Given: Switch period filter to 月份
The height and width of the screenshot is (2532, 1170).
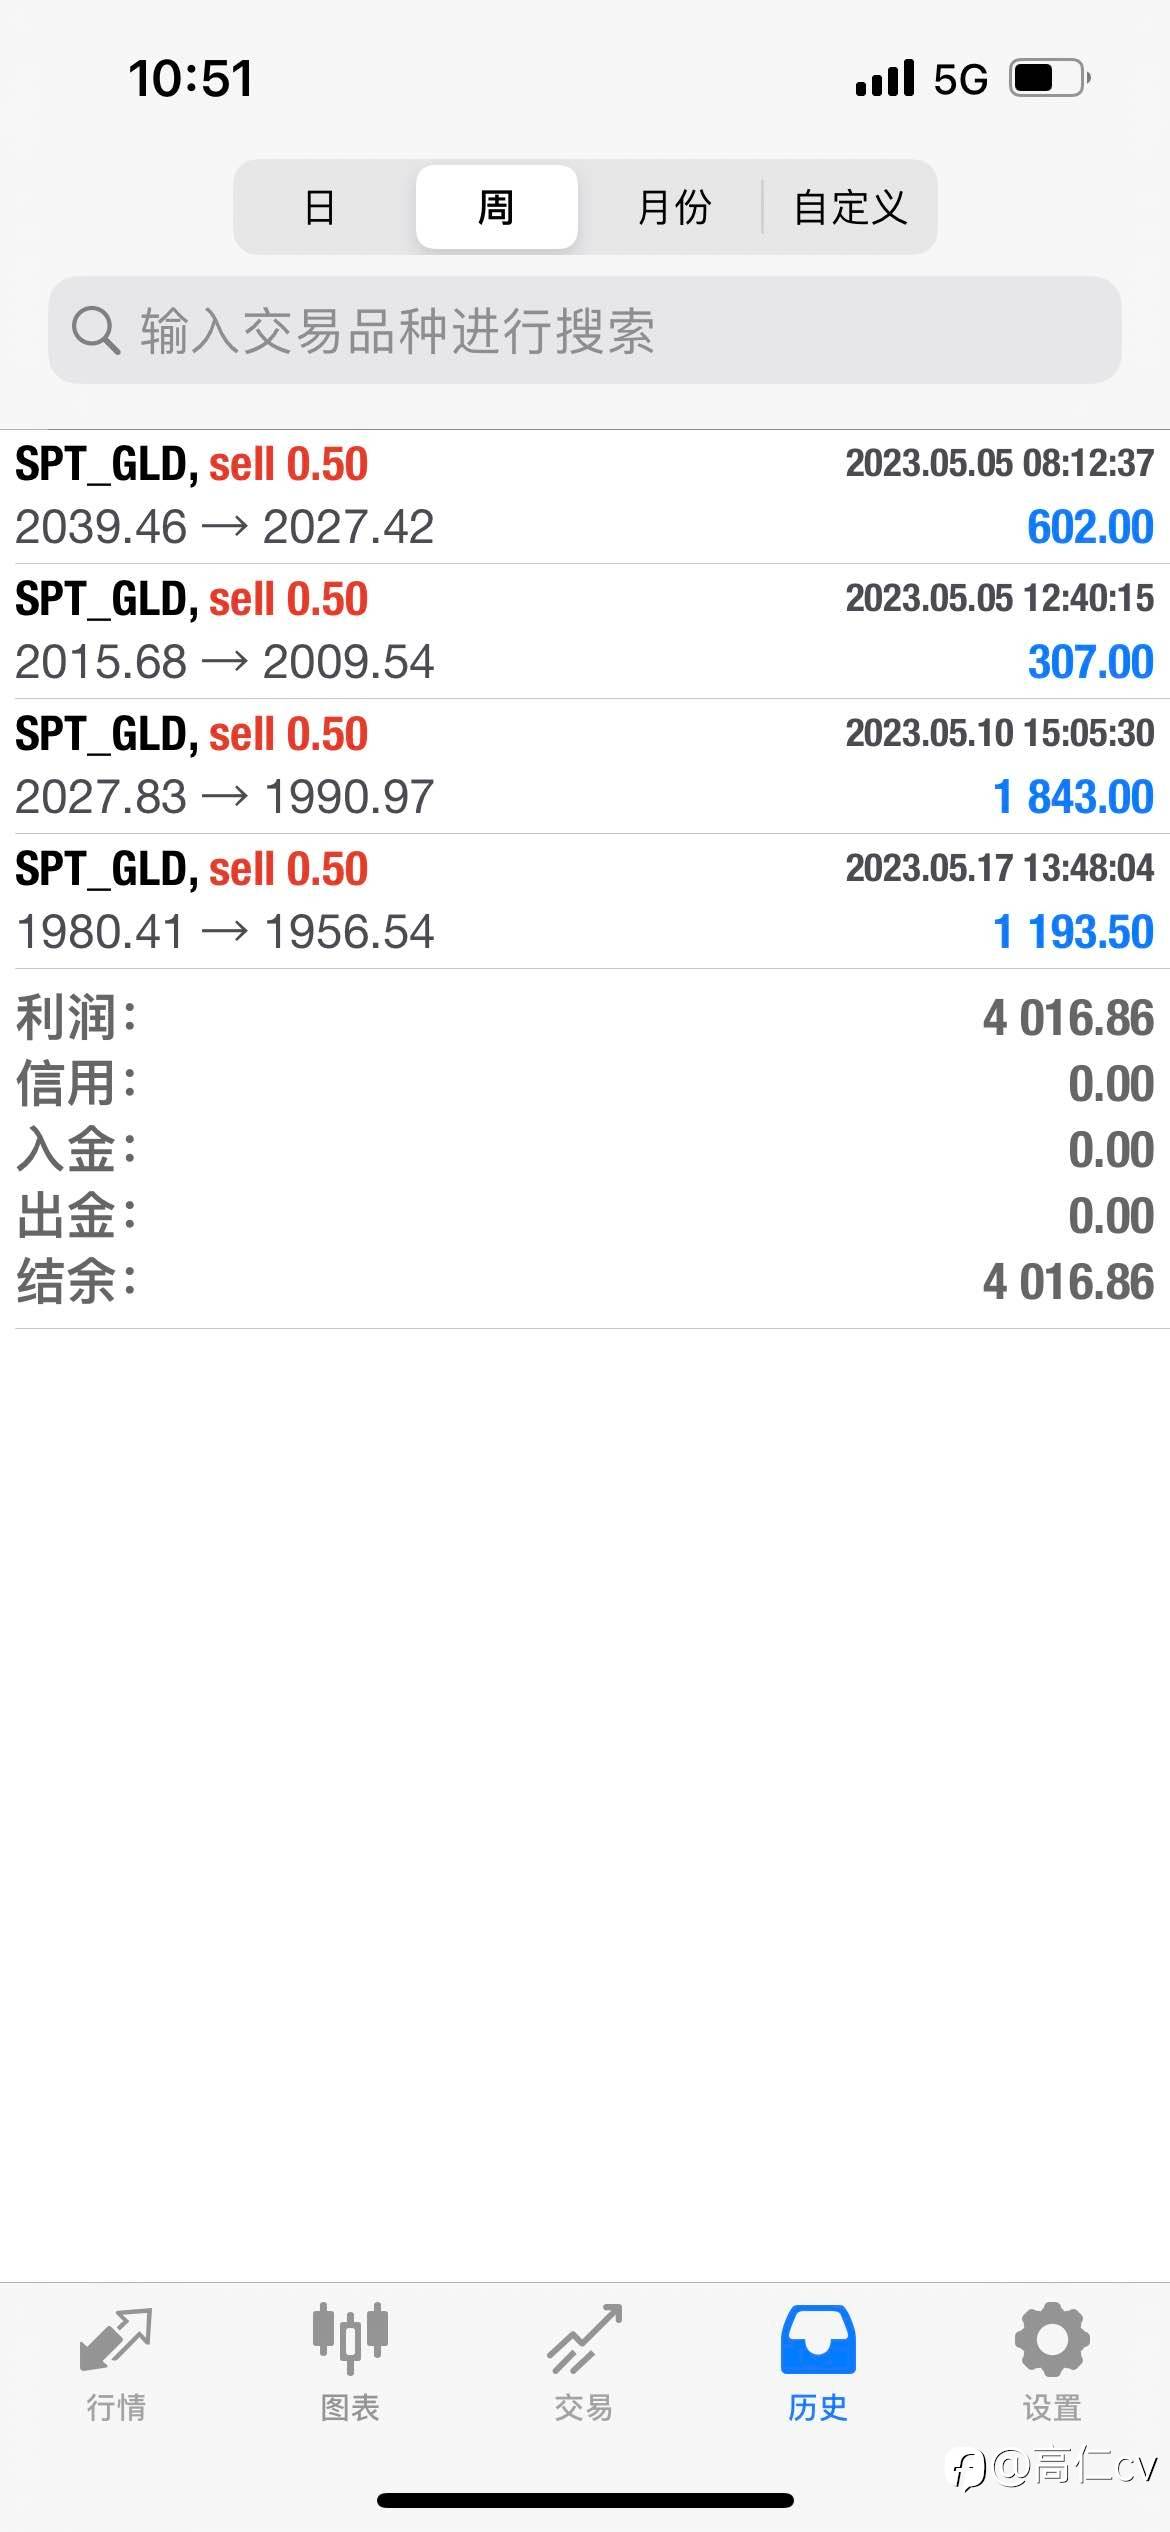Looking at the screenshot, I should (x=674, y=207).
